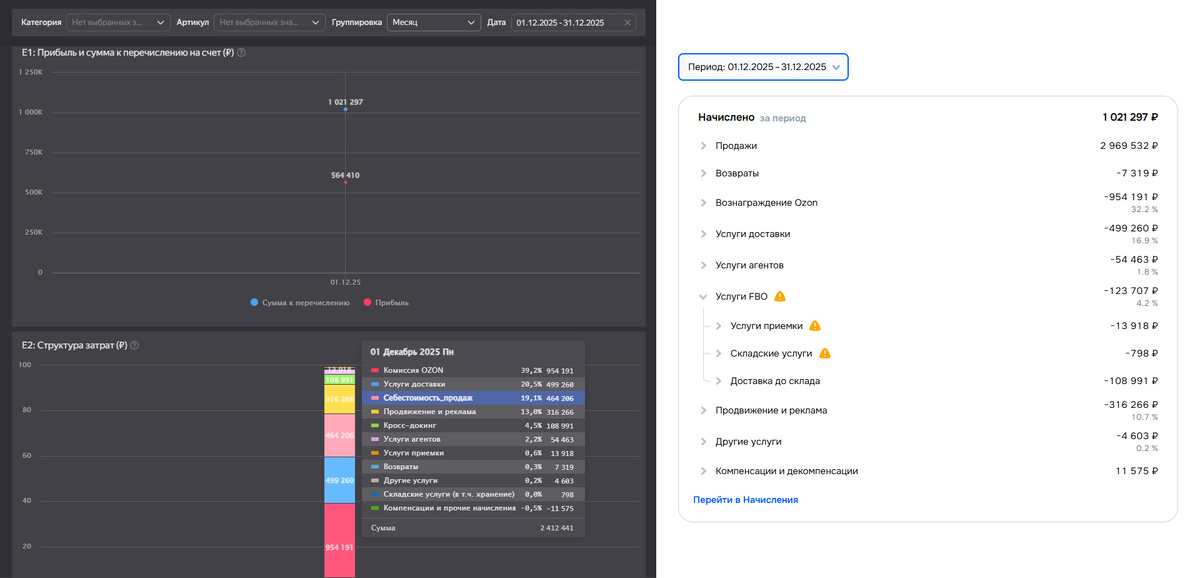Click the green 108 991 bar segment
1200x578 pixels.
(340, 380)
